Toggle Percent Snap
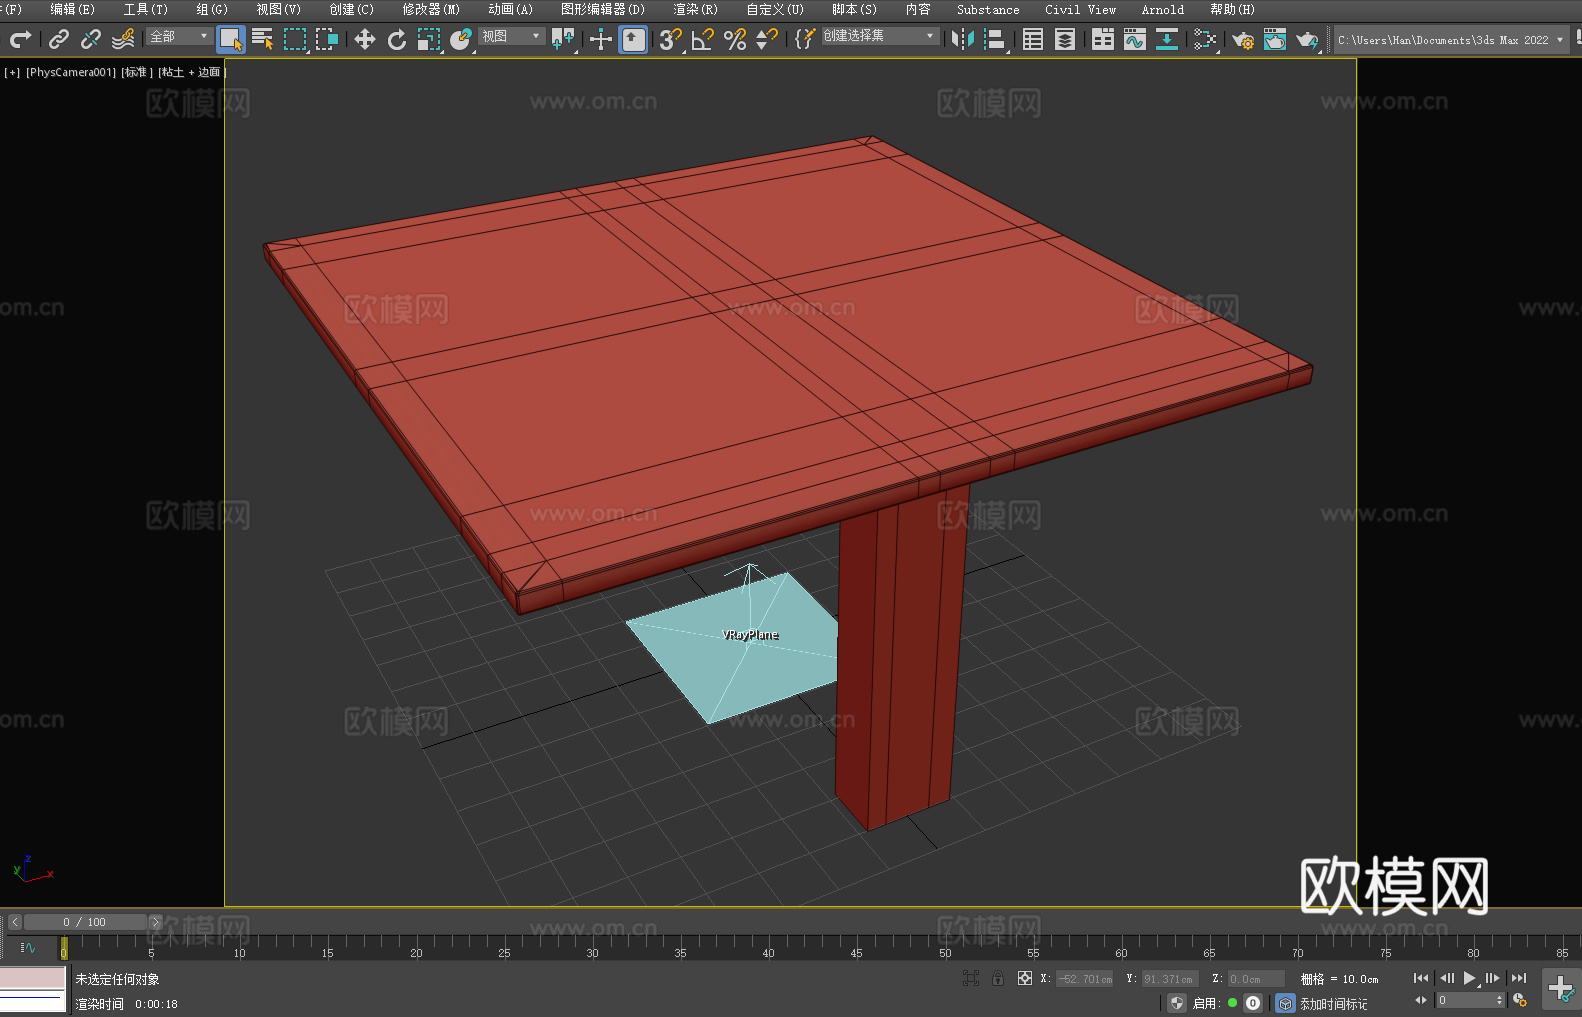Image resolution: width=1582 pixels, height=1017 pixels. click(735, 39)
